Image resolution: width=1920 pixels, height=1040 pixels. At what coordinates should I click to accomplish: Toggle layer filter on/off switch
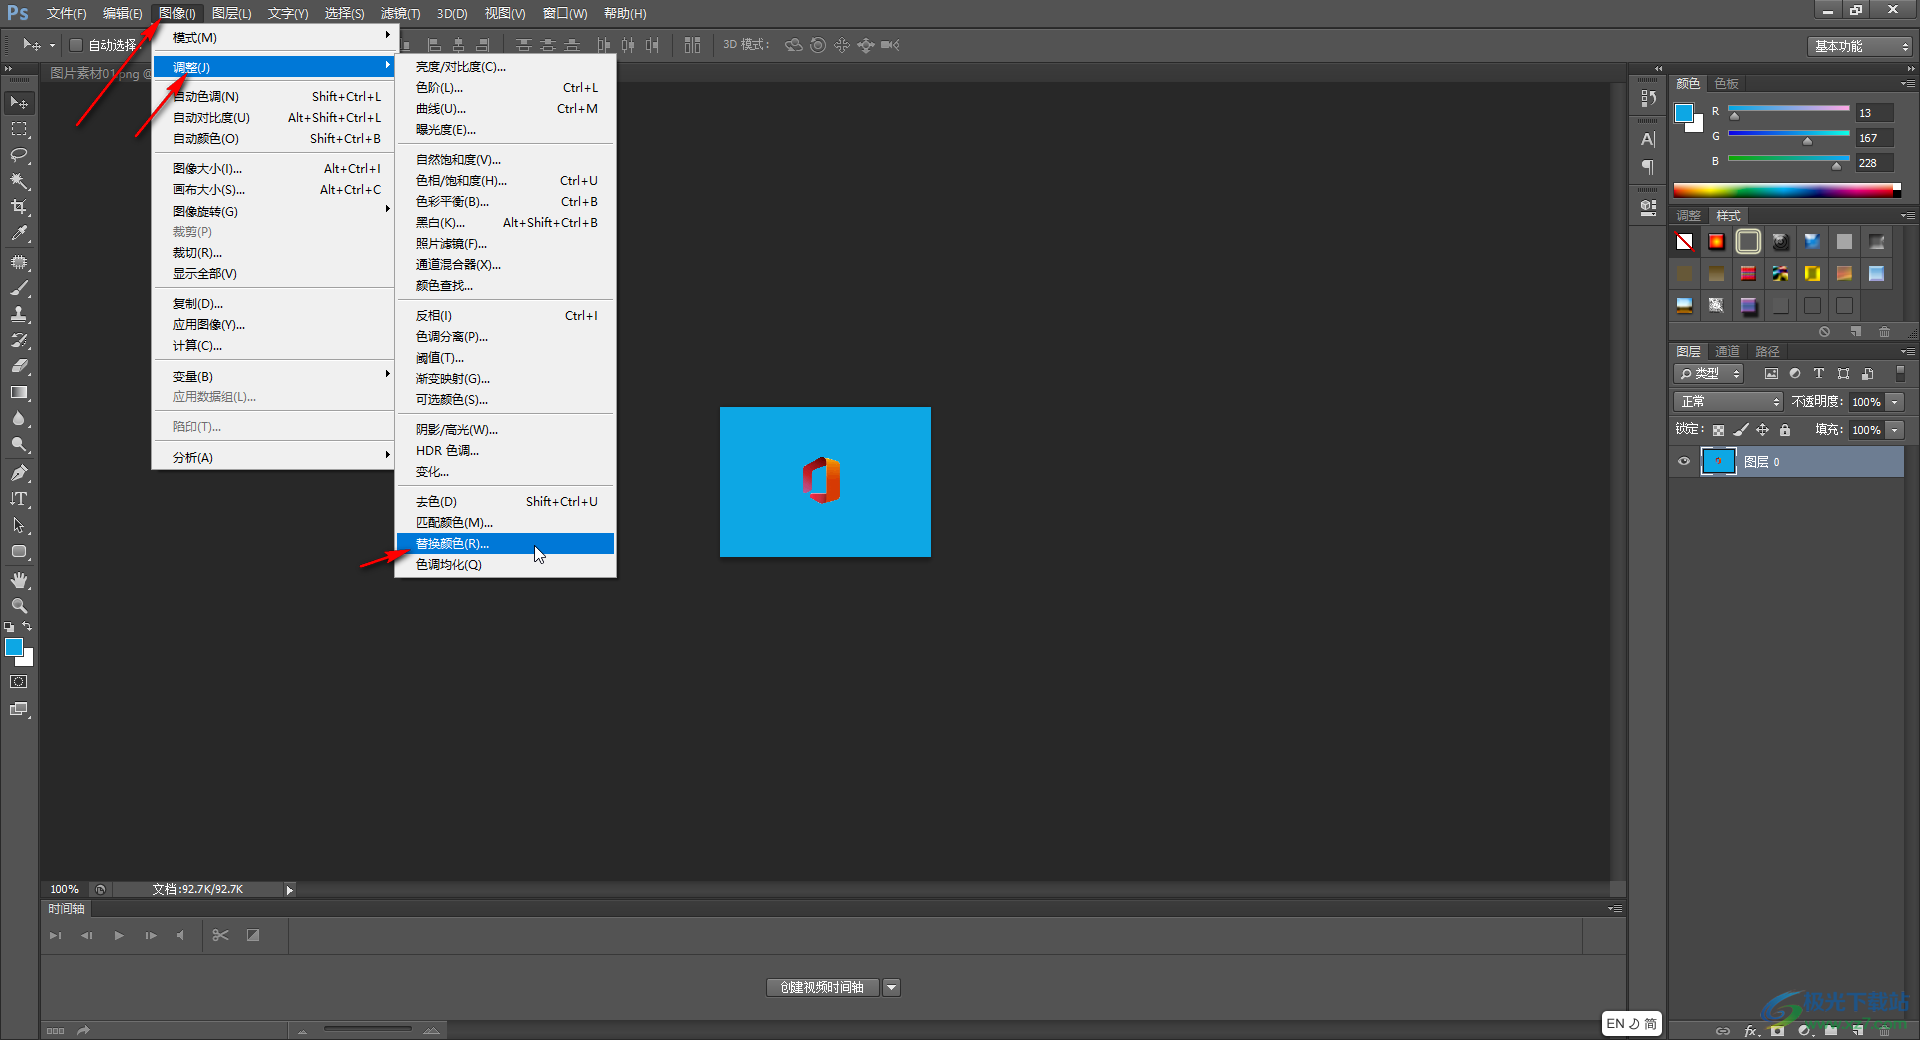(x=1900, y=373)
